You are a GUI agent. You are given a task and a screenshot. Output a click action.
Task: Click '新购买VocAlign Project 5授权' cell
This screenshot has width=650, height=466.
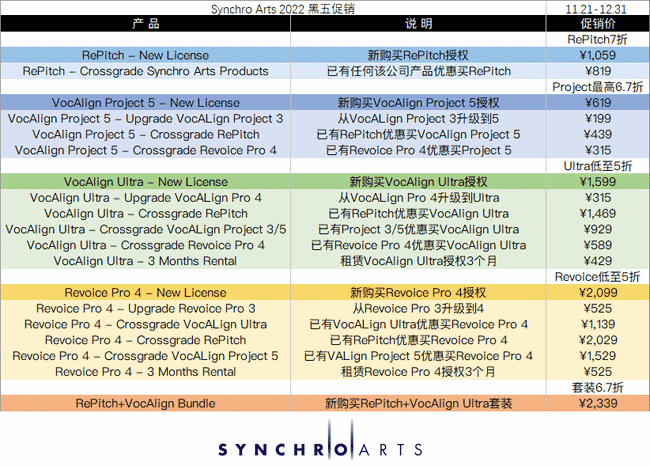(418, 102)
